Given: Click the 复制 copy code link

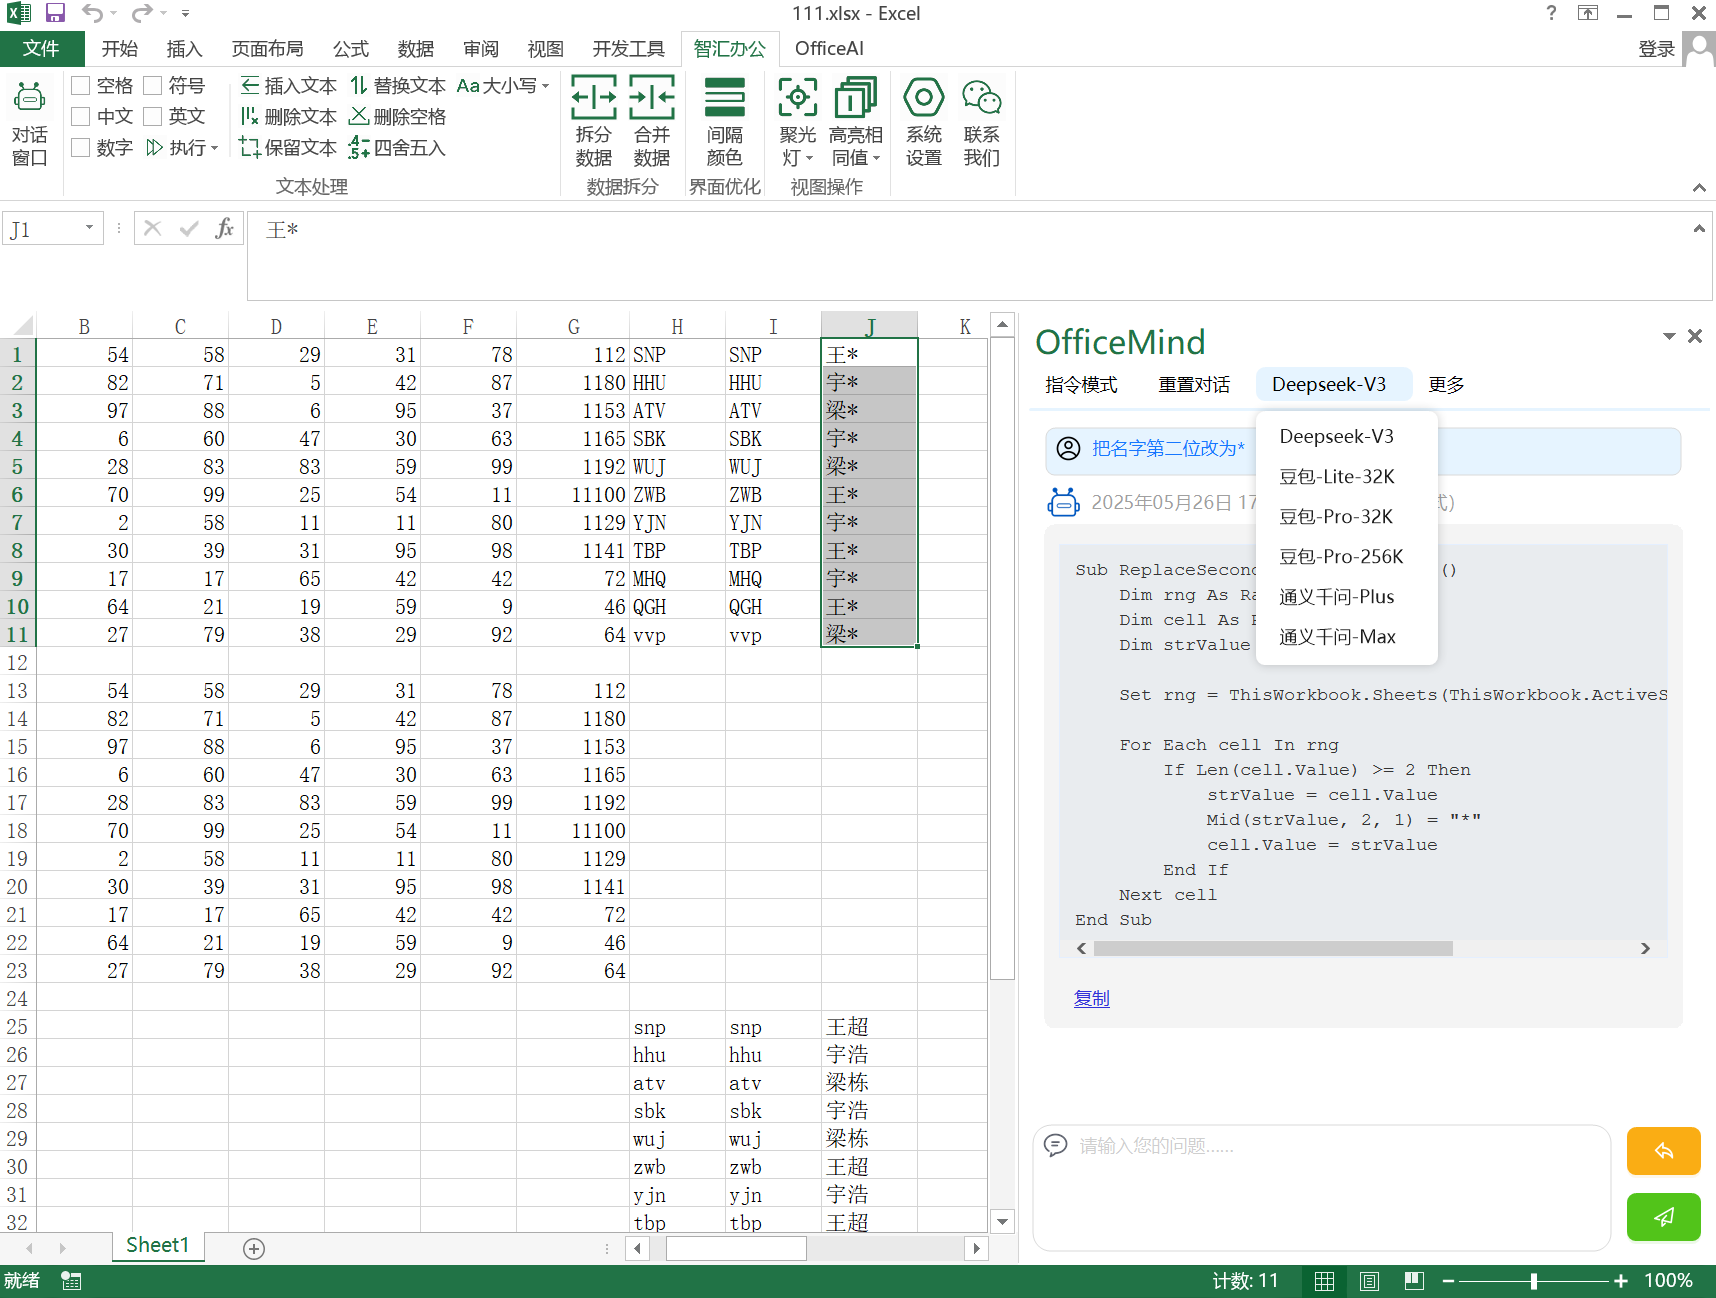Looking at the screenshot, I should click(1091, 998).
